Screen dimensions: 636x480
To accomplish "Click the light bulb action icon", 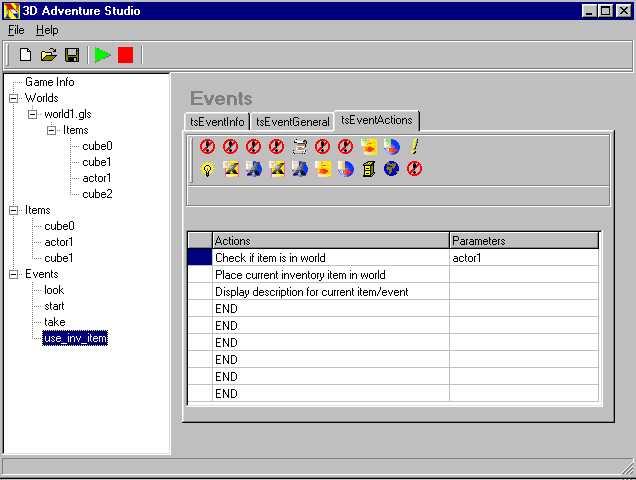I will coord(208,169).
